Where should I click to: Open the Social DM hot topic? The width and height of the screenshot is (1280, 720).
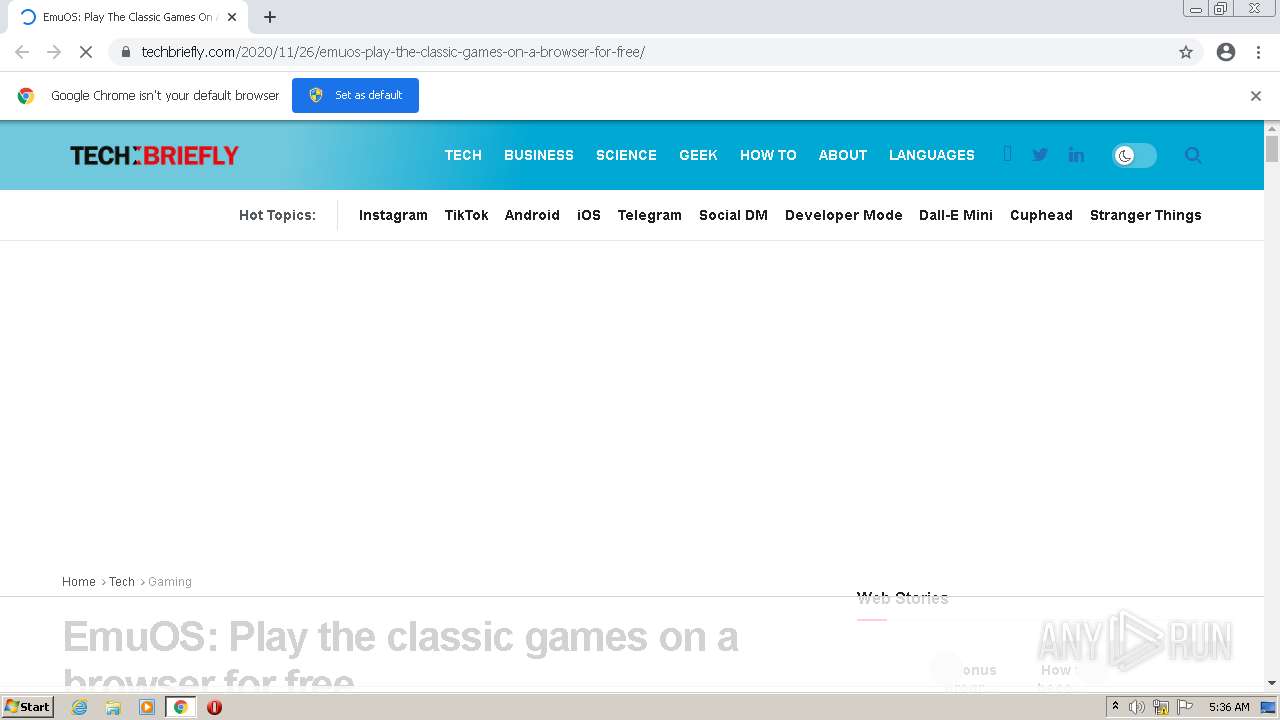[x=733, y=215]
